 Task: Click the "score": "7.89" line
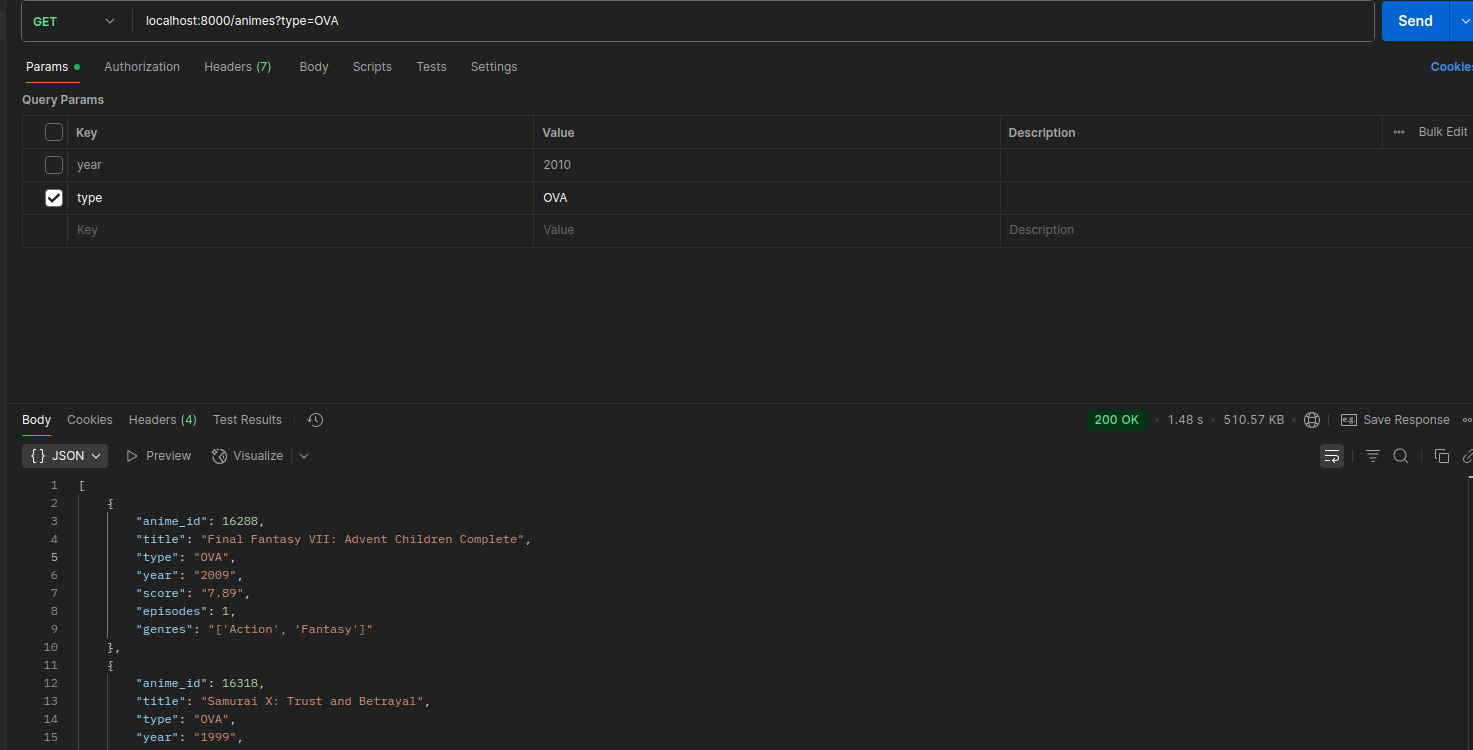click(193, 593)
